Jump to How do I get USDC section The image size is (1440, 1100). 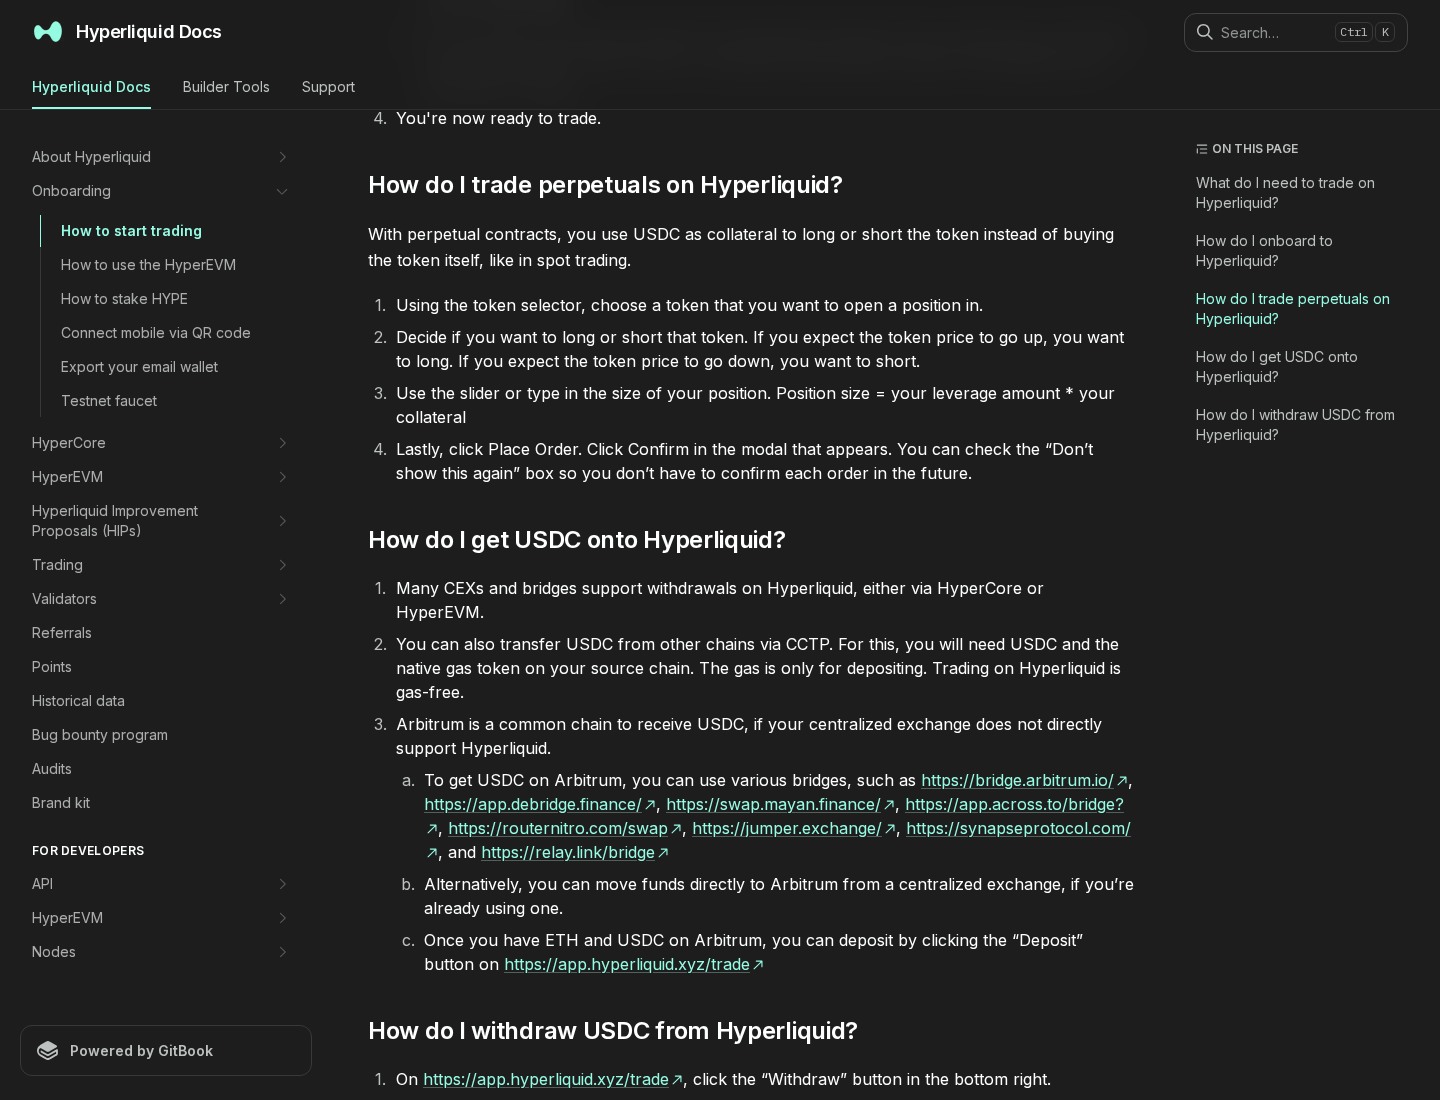click(1276, 367)
